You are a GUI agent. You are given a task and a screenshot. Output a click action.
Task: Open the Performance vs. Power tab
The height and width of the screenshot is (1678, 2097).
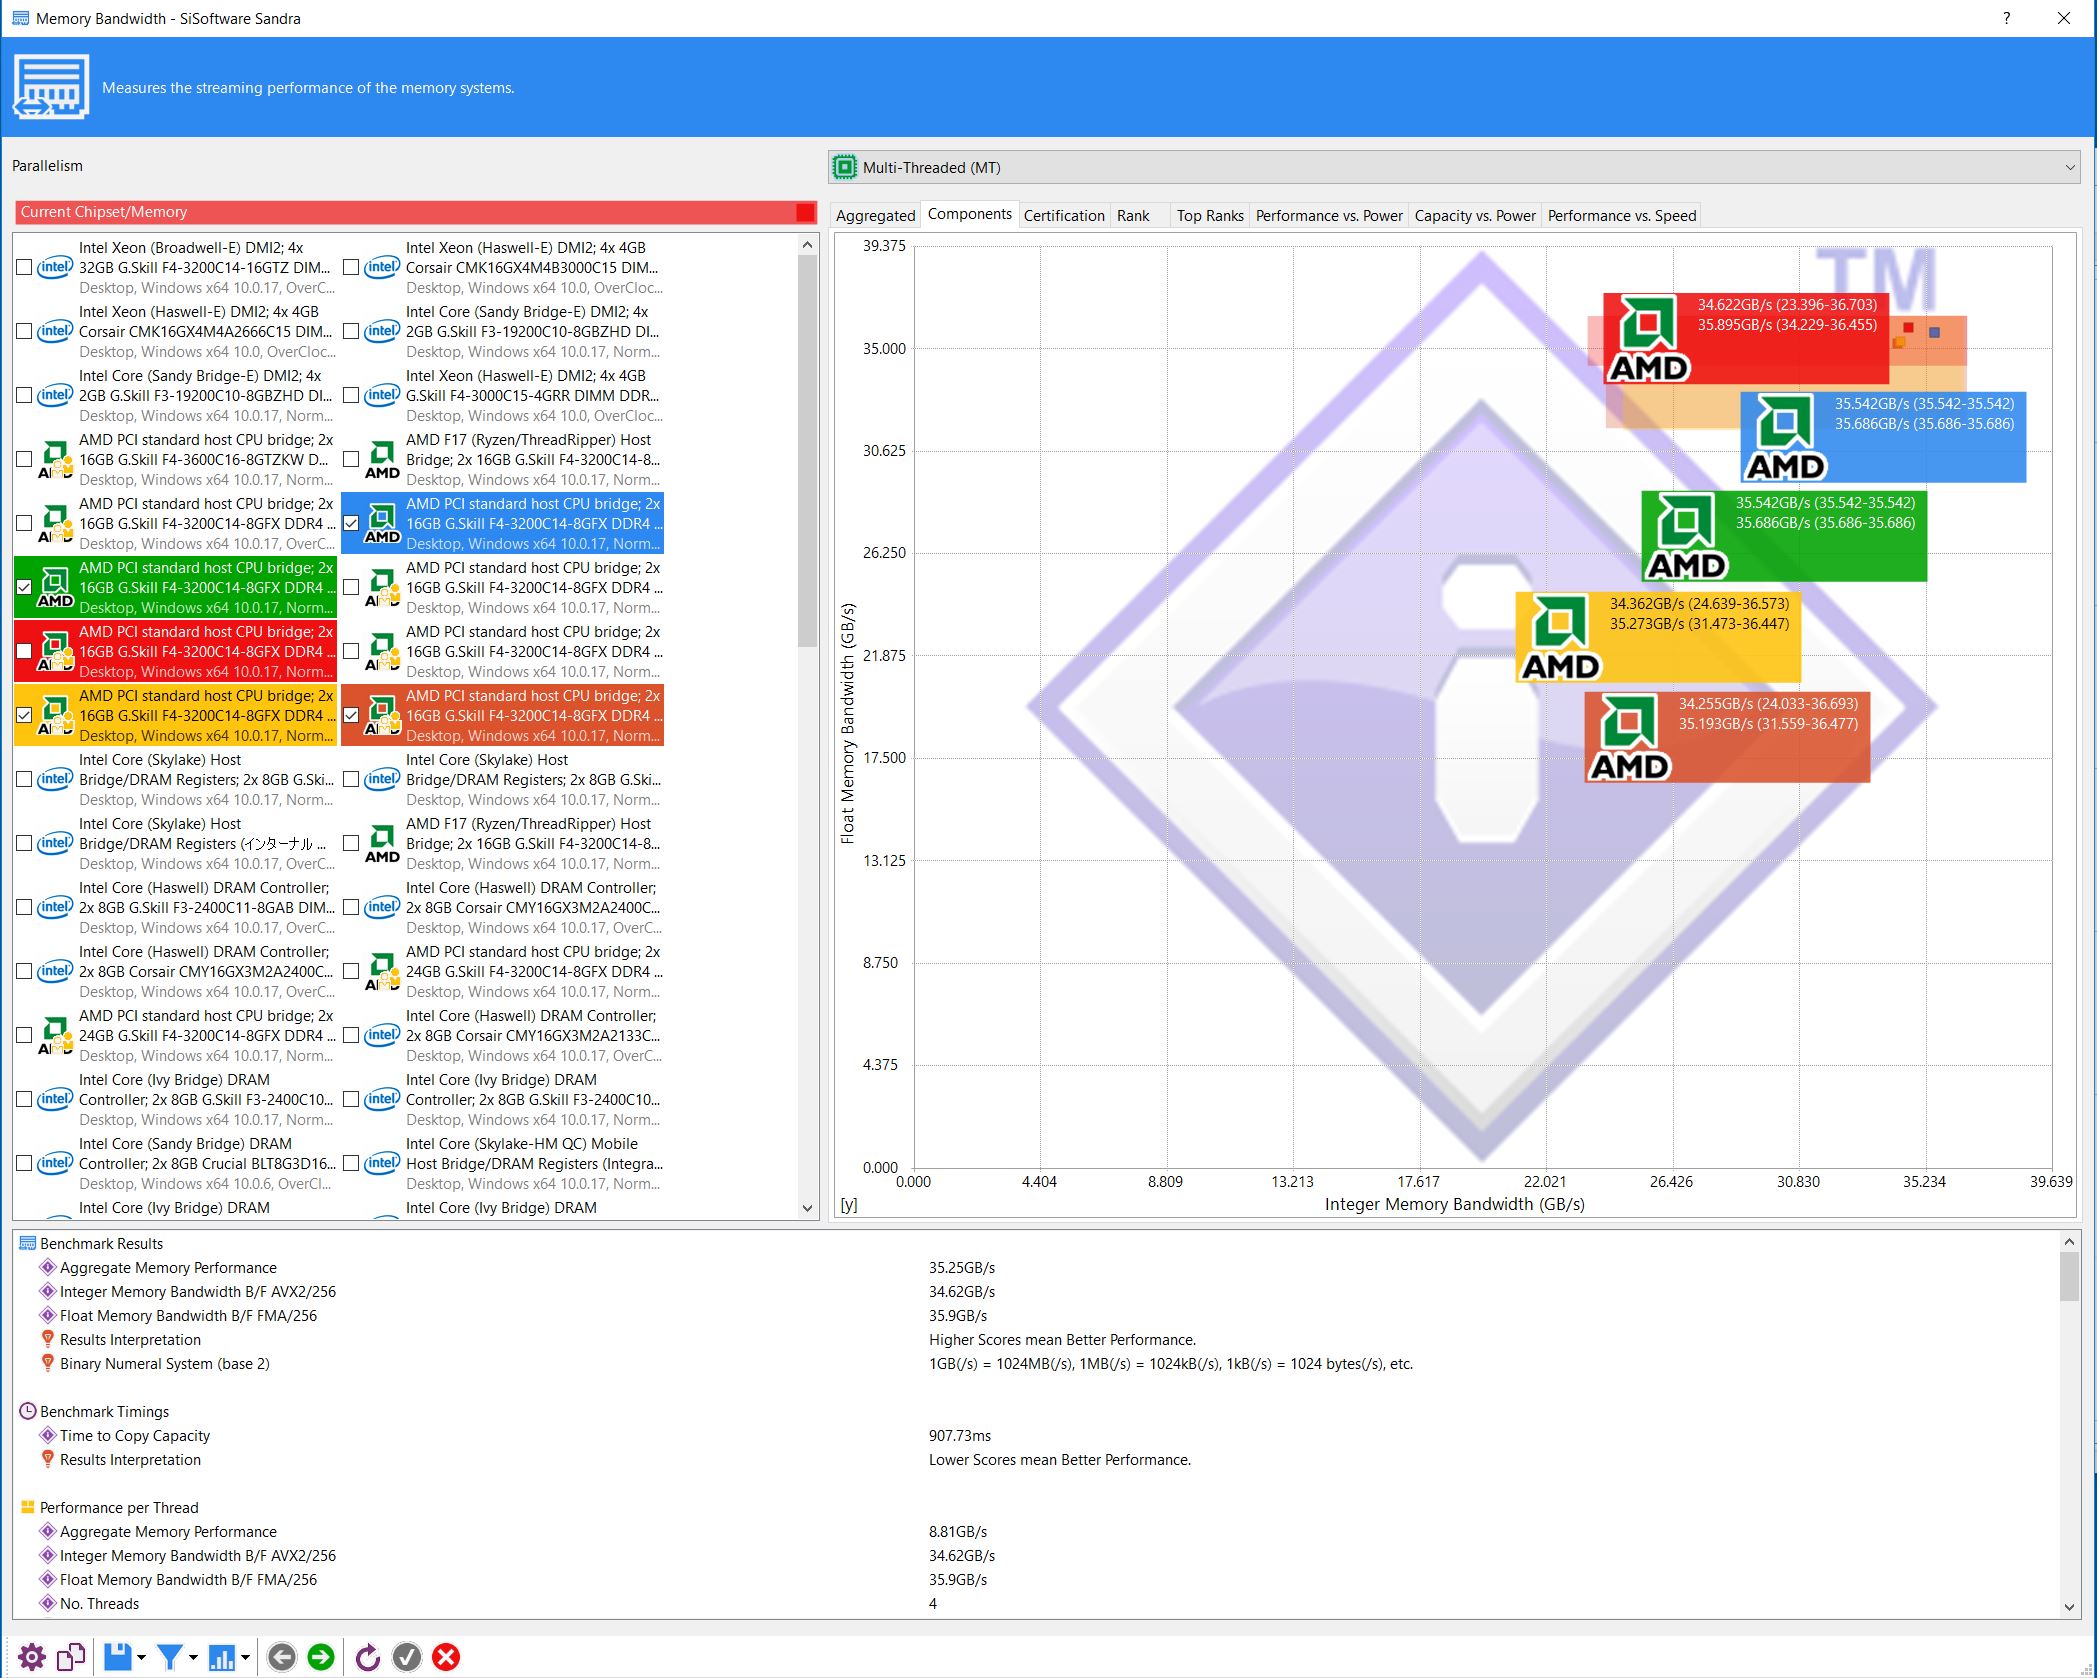point(1328,215)
